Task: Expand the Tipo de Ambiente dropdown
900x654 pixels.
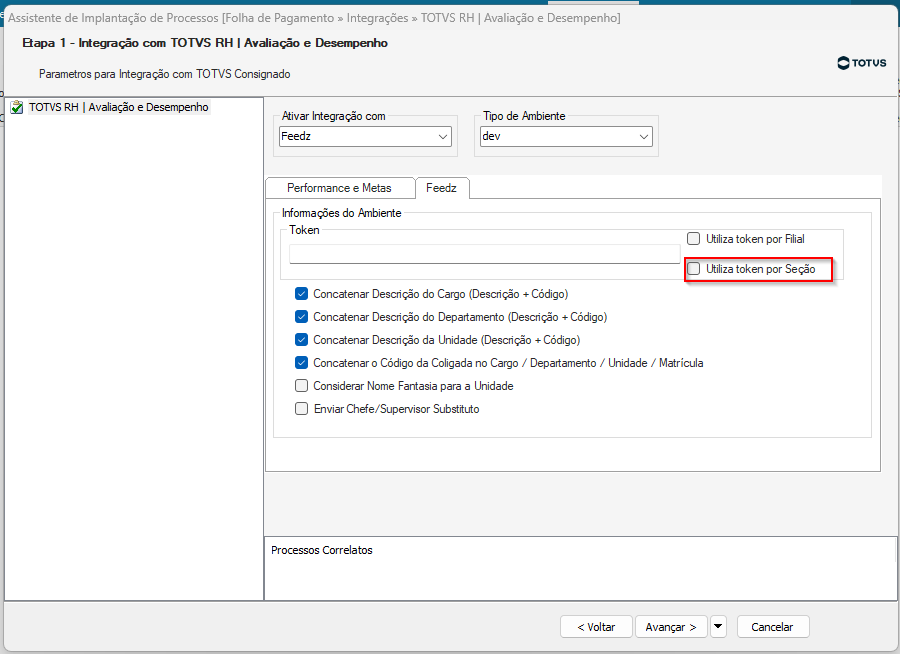Action: (x=644, y=137)
